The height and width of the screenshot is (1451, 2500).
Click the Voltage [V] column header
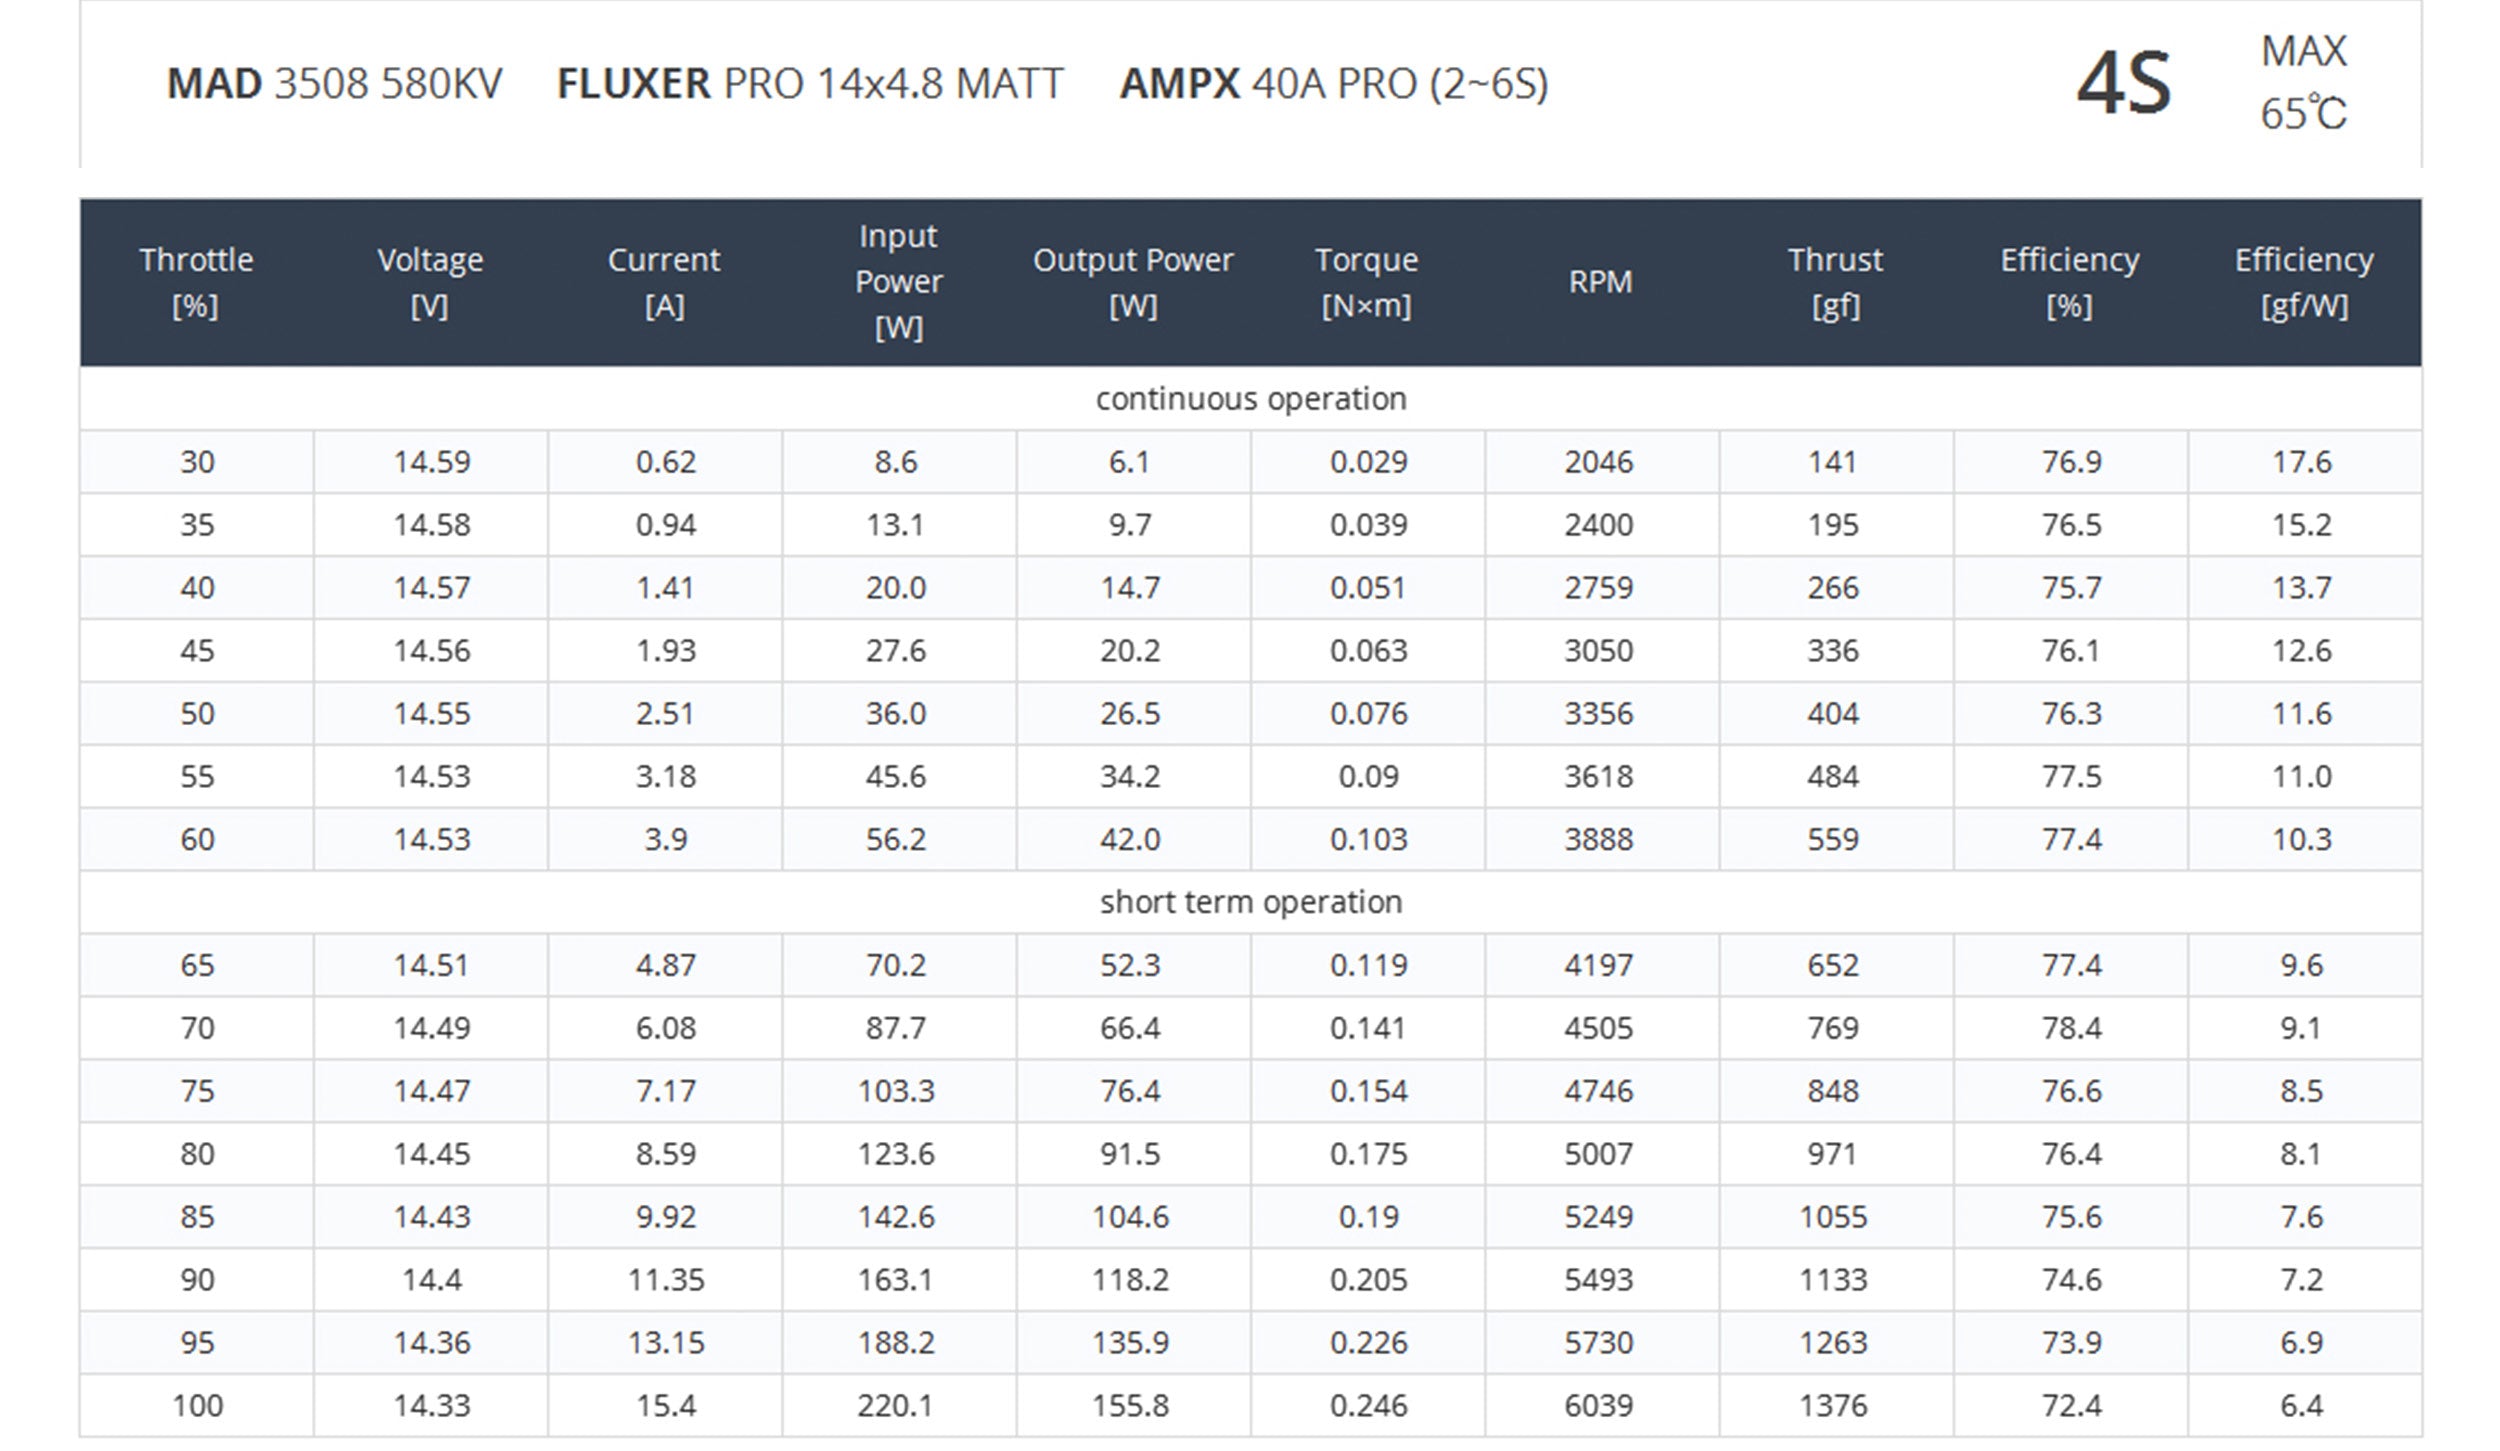[x=430, y=282]
